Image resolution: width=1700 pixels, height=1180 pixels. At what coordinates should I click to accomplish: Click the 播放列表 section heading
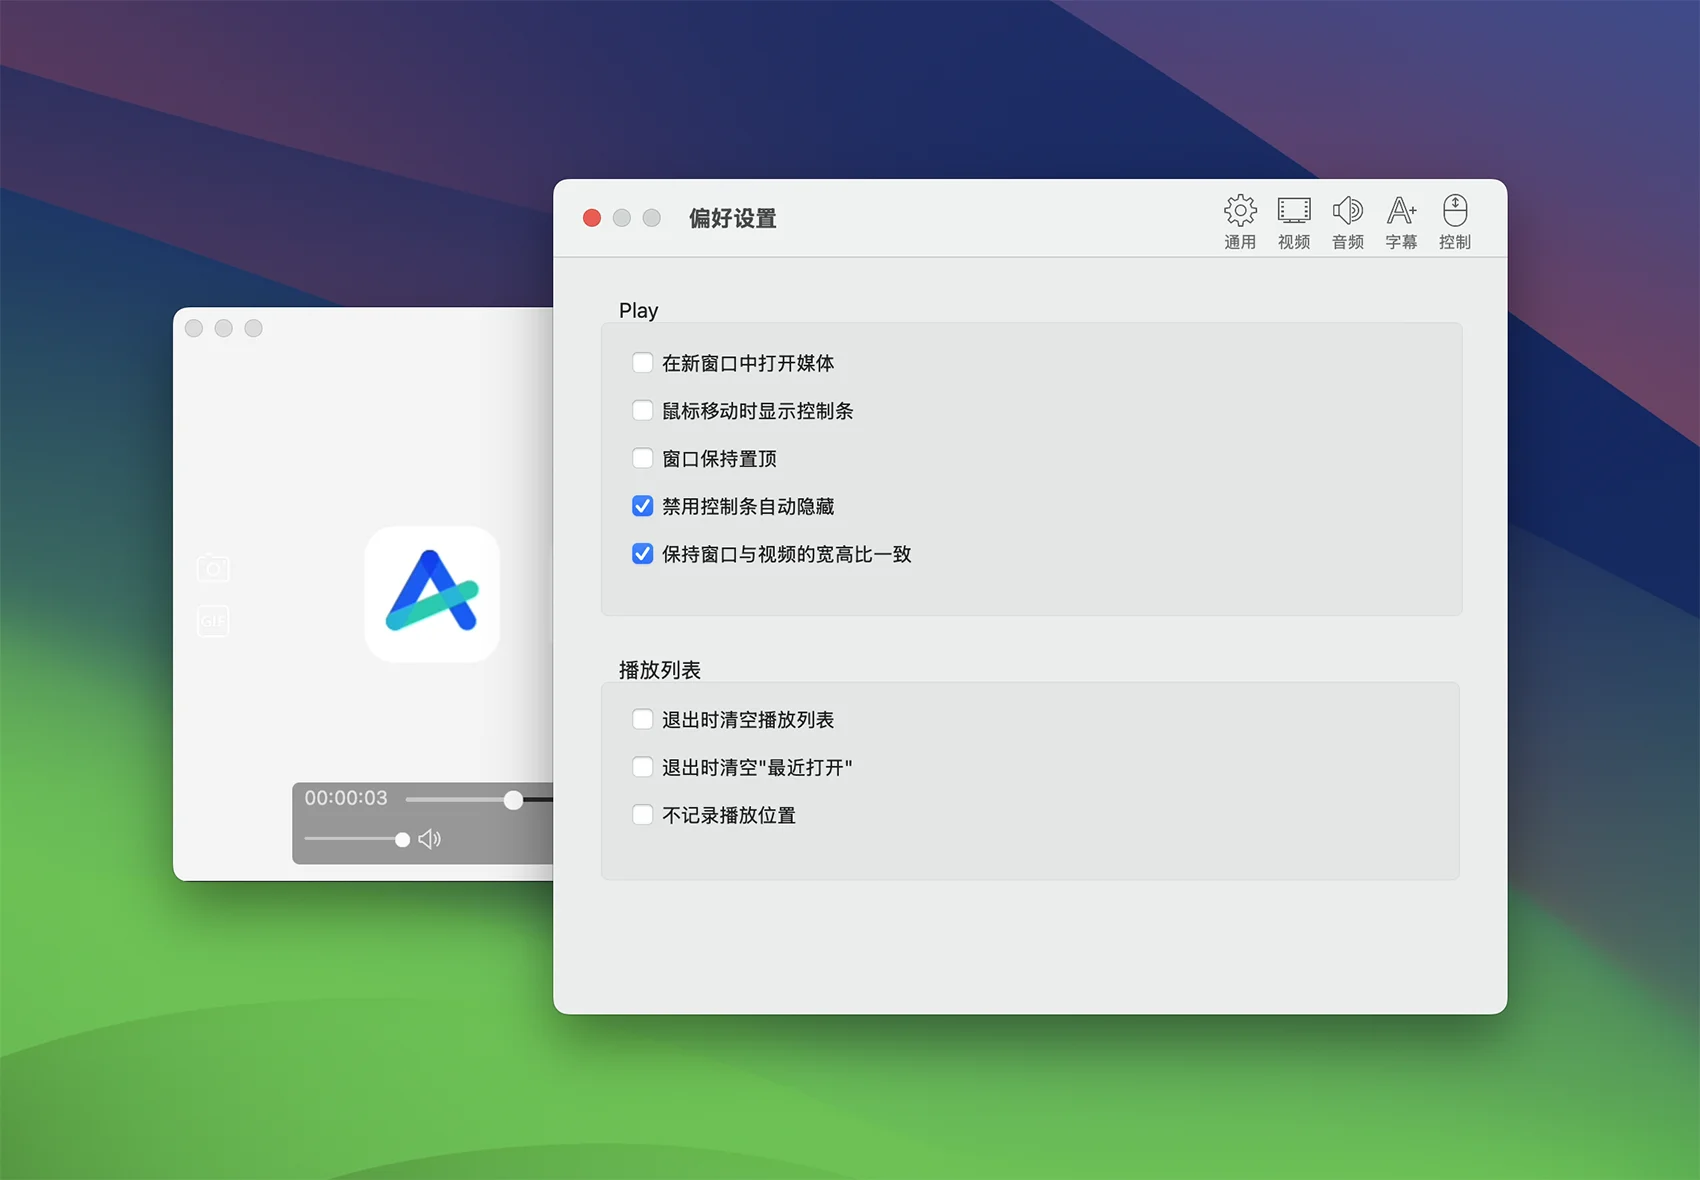click(x=660, y=670)
